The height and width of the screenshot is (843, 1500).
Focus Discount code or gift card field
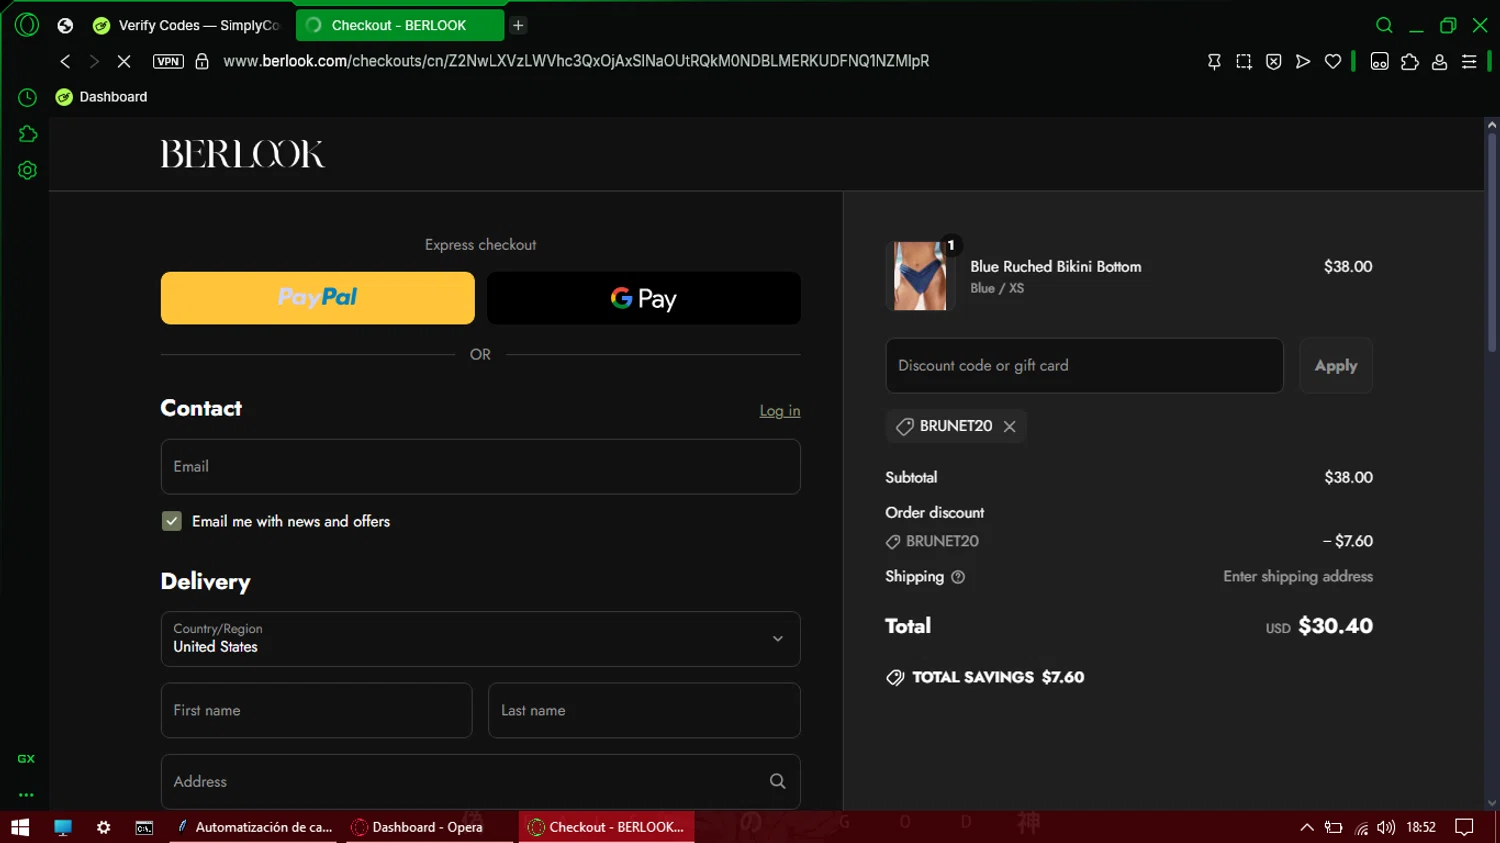point(1084,366)
